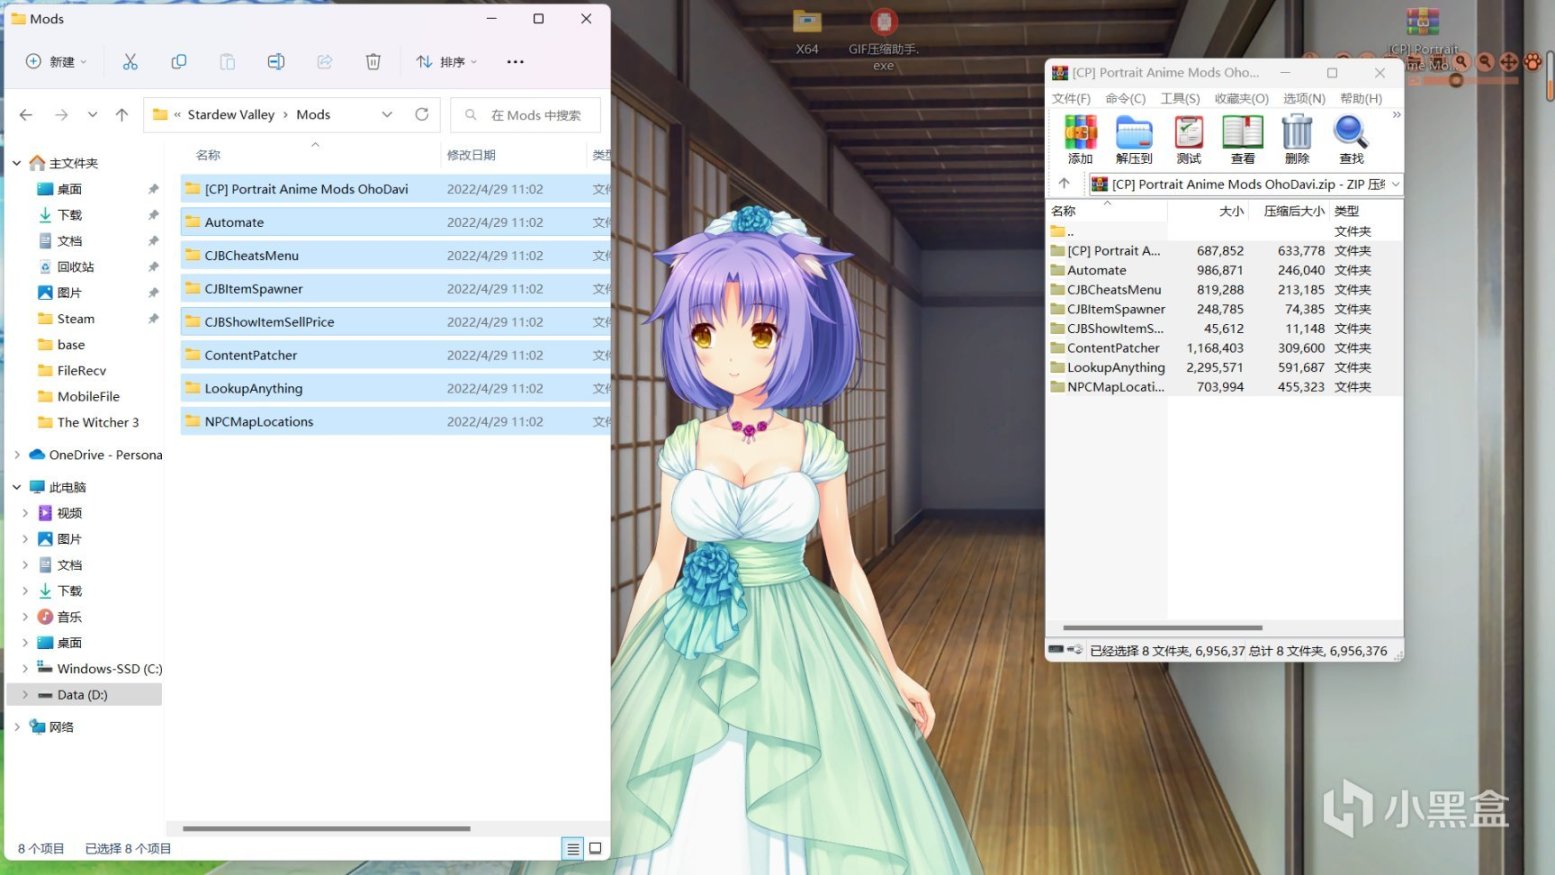The width and height of the screenshot is (1555, 875).
Task: Sort WinRAR list by 大小 column
Action: click(x=1231, y=211)
